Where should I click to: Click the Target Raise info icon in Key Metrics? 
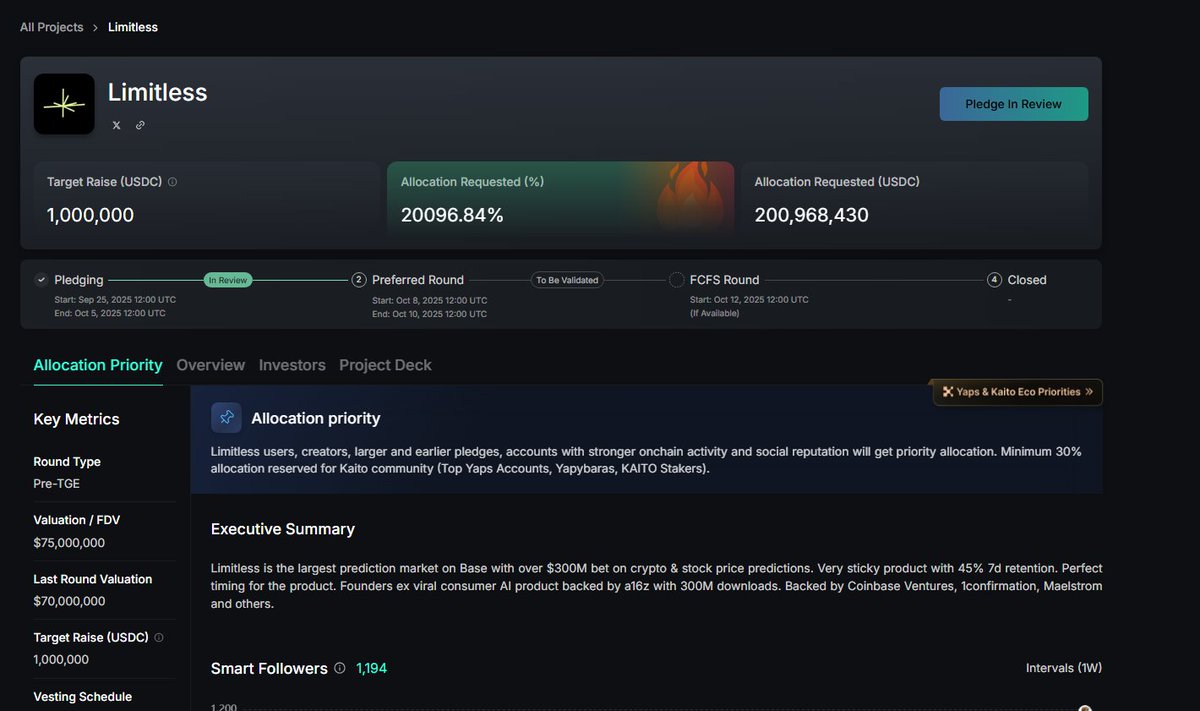click(x=159, y=637)
